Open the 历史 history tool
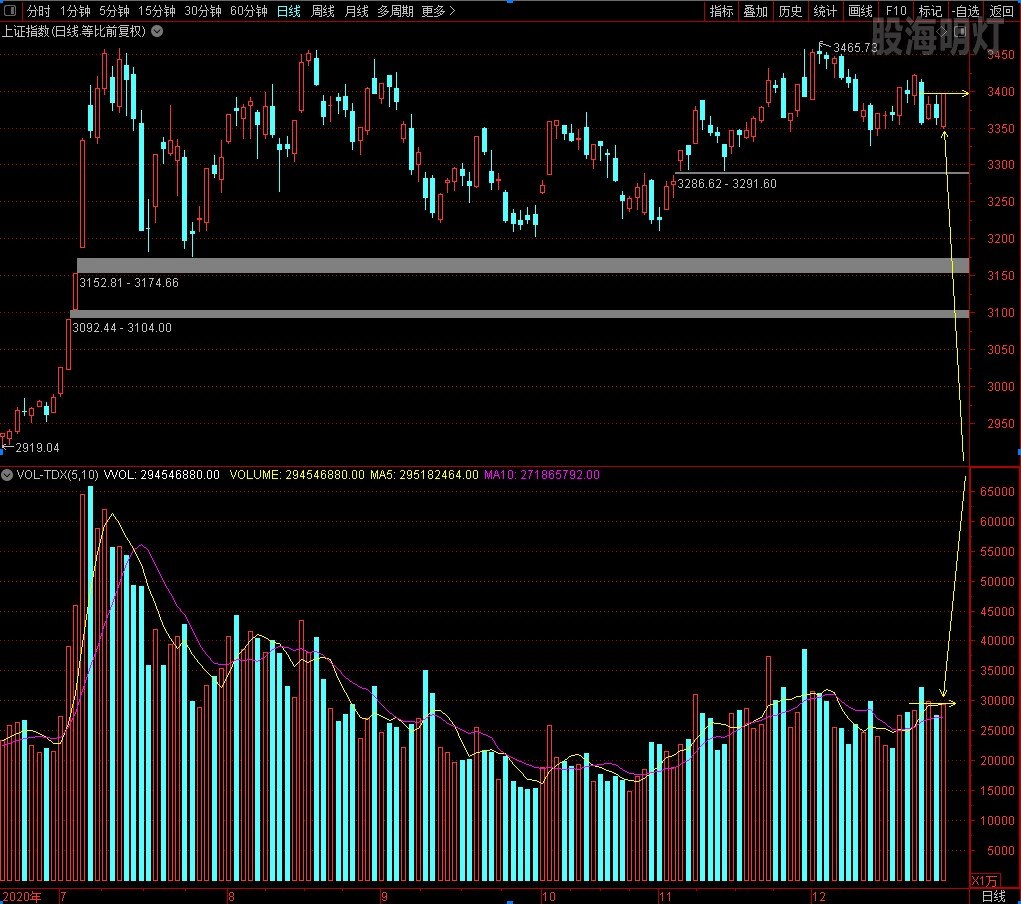 point(790,11)
